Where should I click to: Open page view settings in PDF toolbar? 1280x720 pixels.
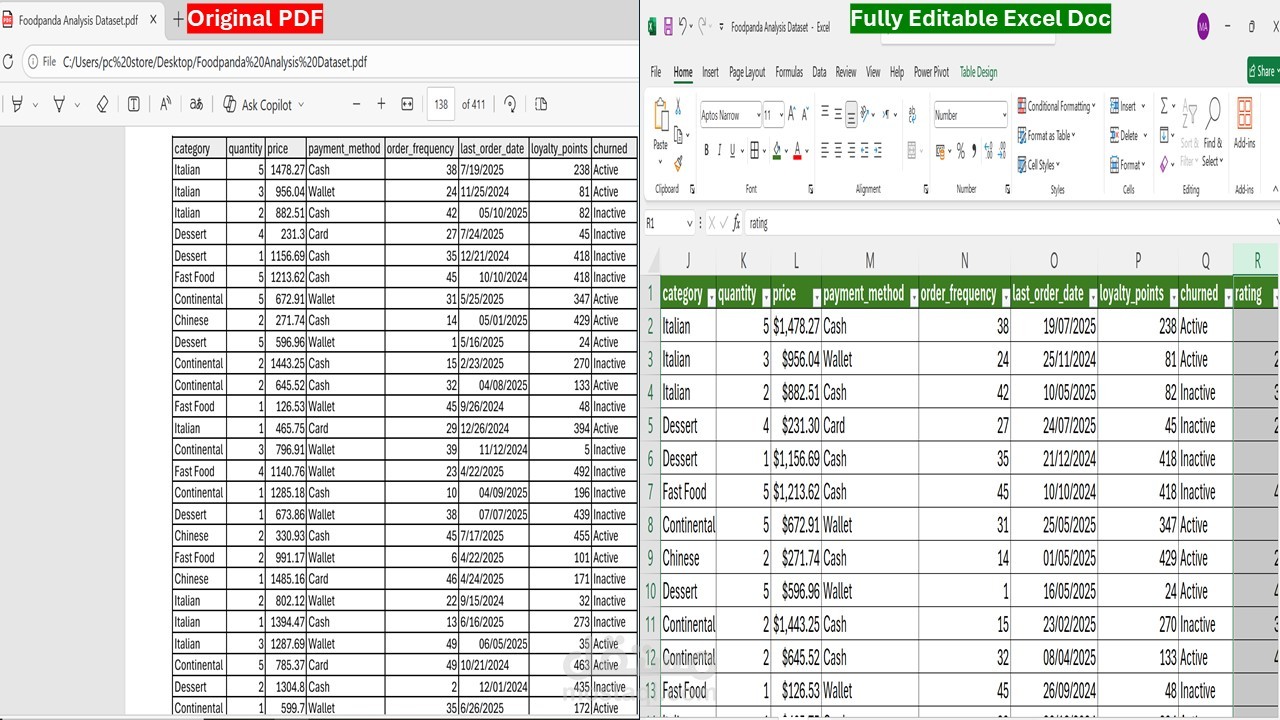[541, 104]
